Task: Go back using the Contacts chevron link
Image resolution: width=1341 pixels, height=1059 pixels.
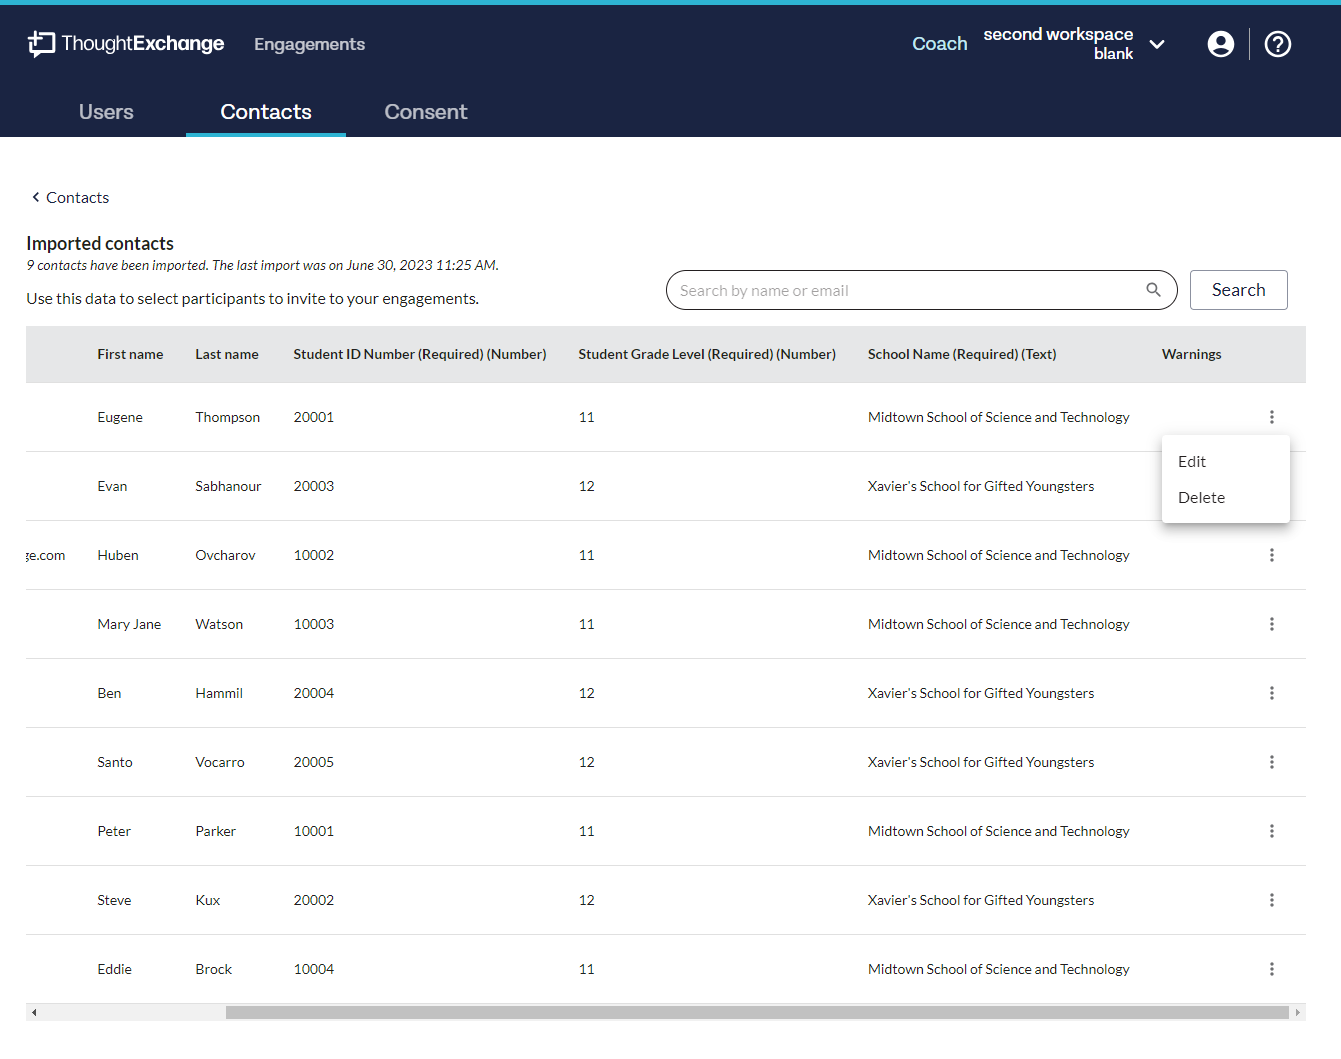Action: [70, 198]
